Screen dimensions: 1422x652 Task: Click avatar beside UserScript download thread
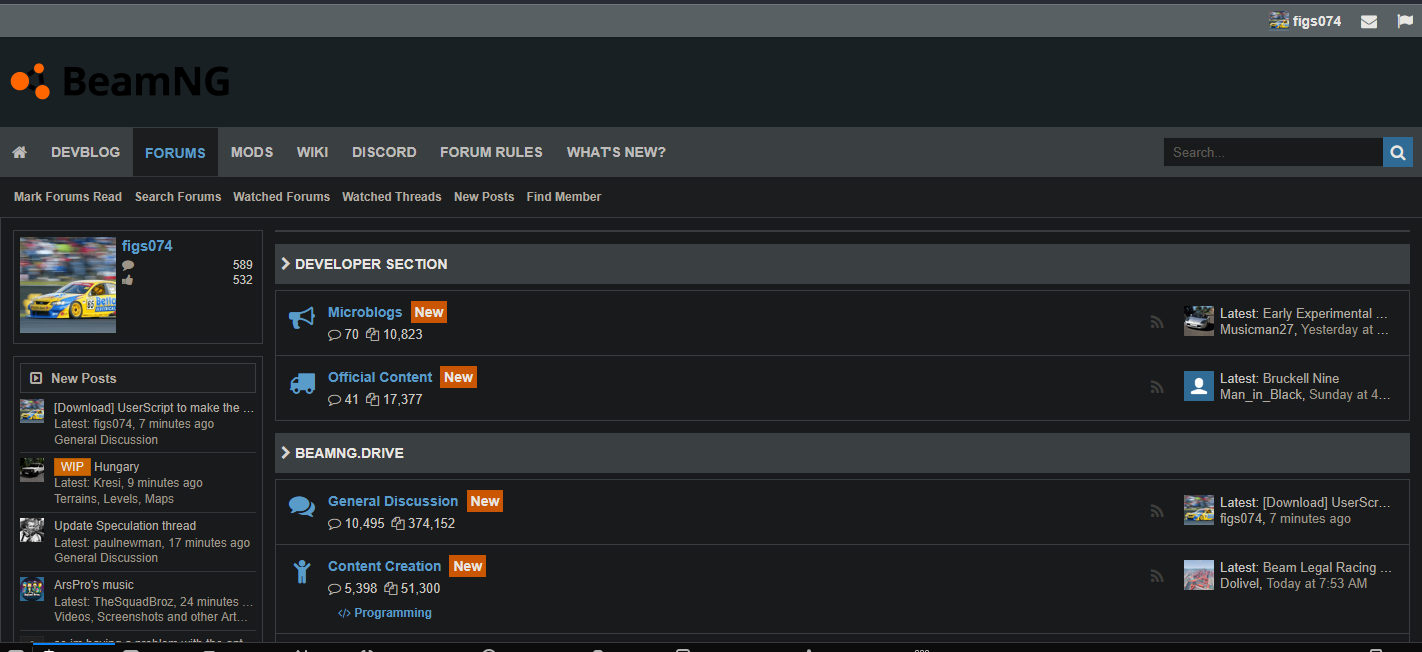pyautogui.click(x=32, y=411)
